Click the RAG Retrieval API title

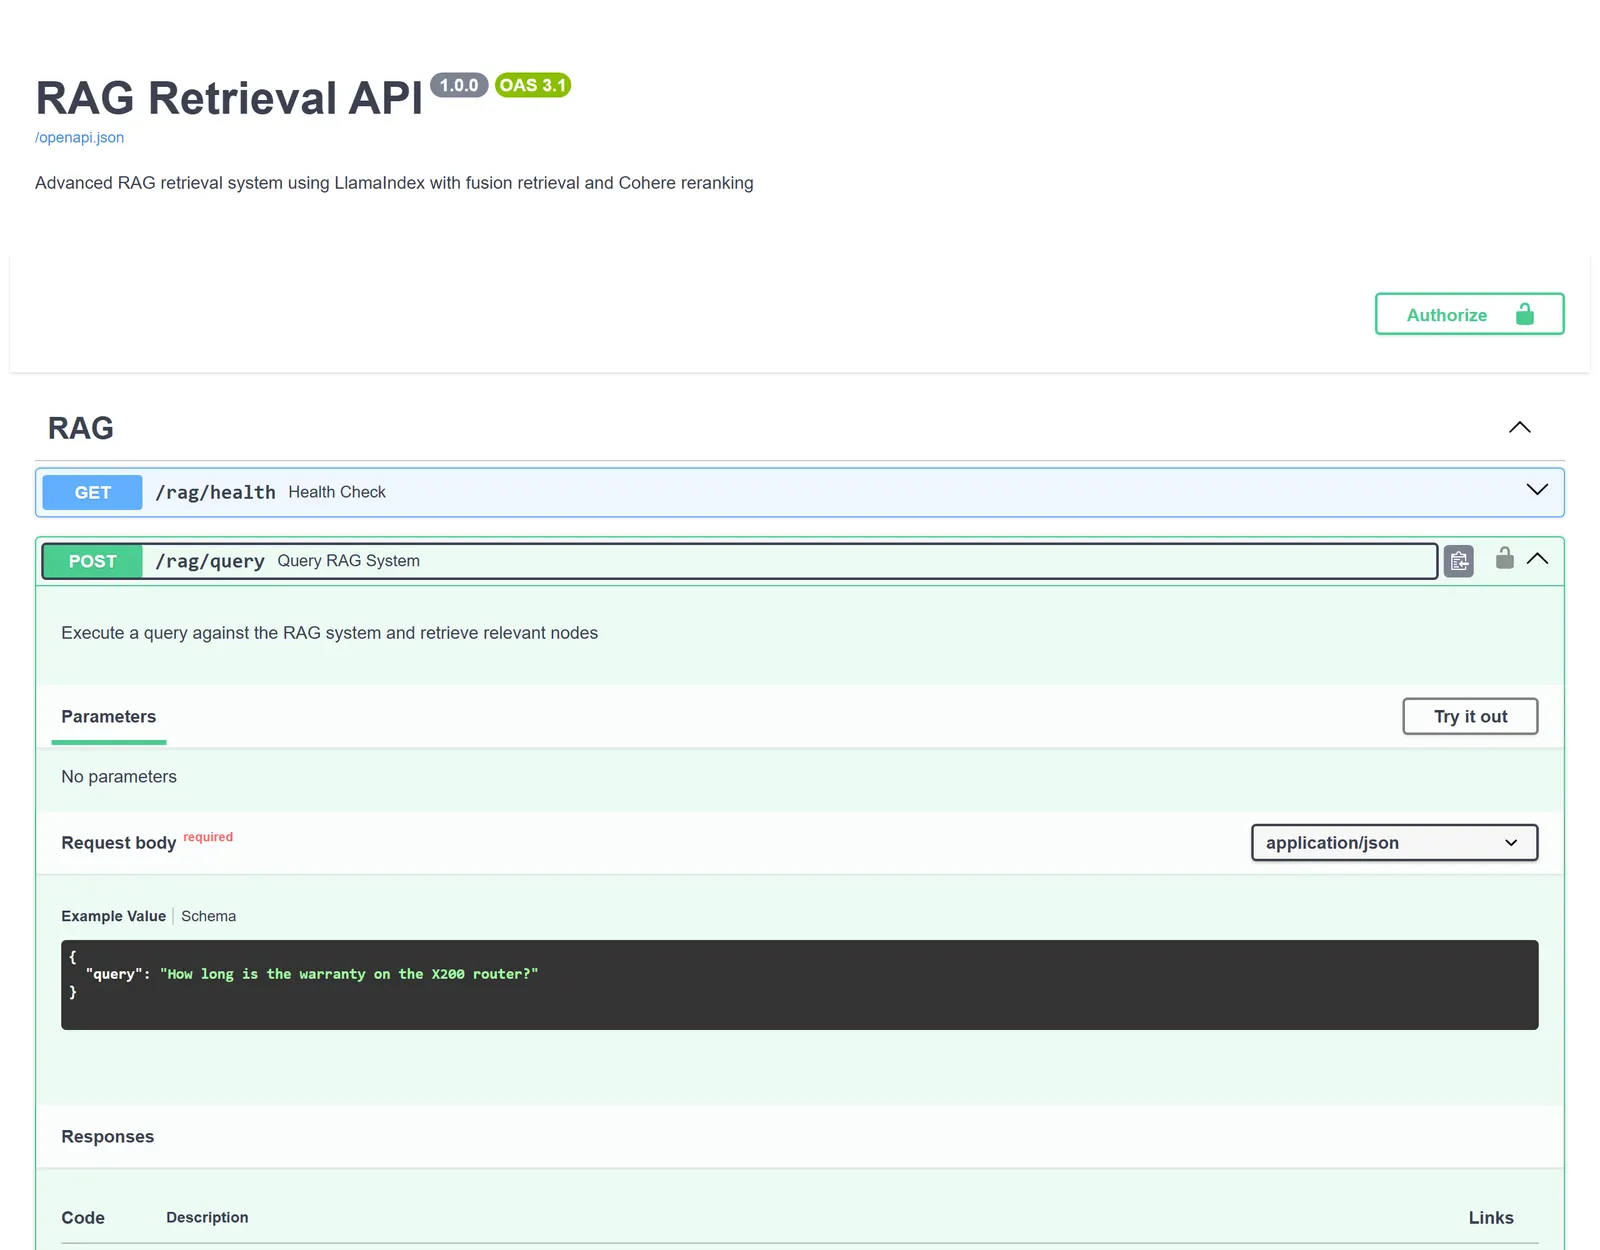click(229, 98)
